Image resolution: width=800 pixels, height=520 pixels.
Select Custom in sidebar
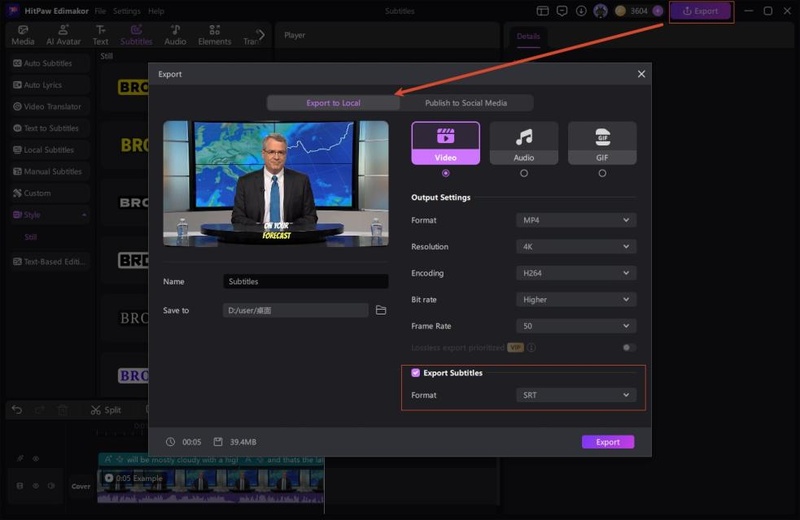click(49, 193)
